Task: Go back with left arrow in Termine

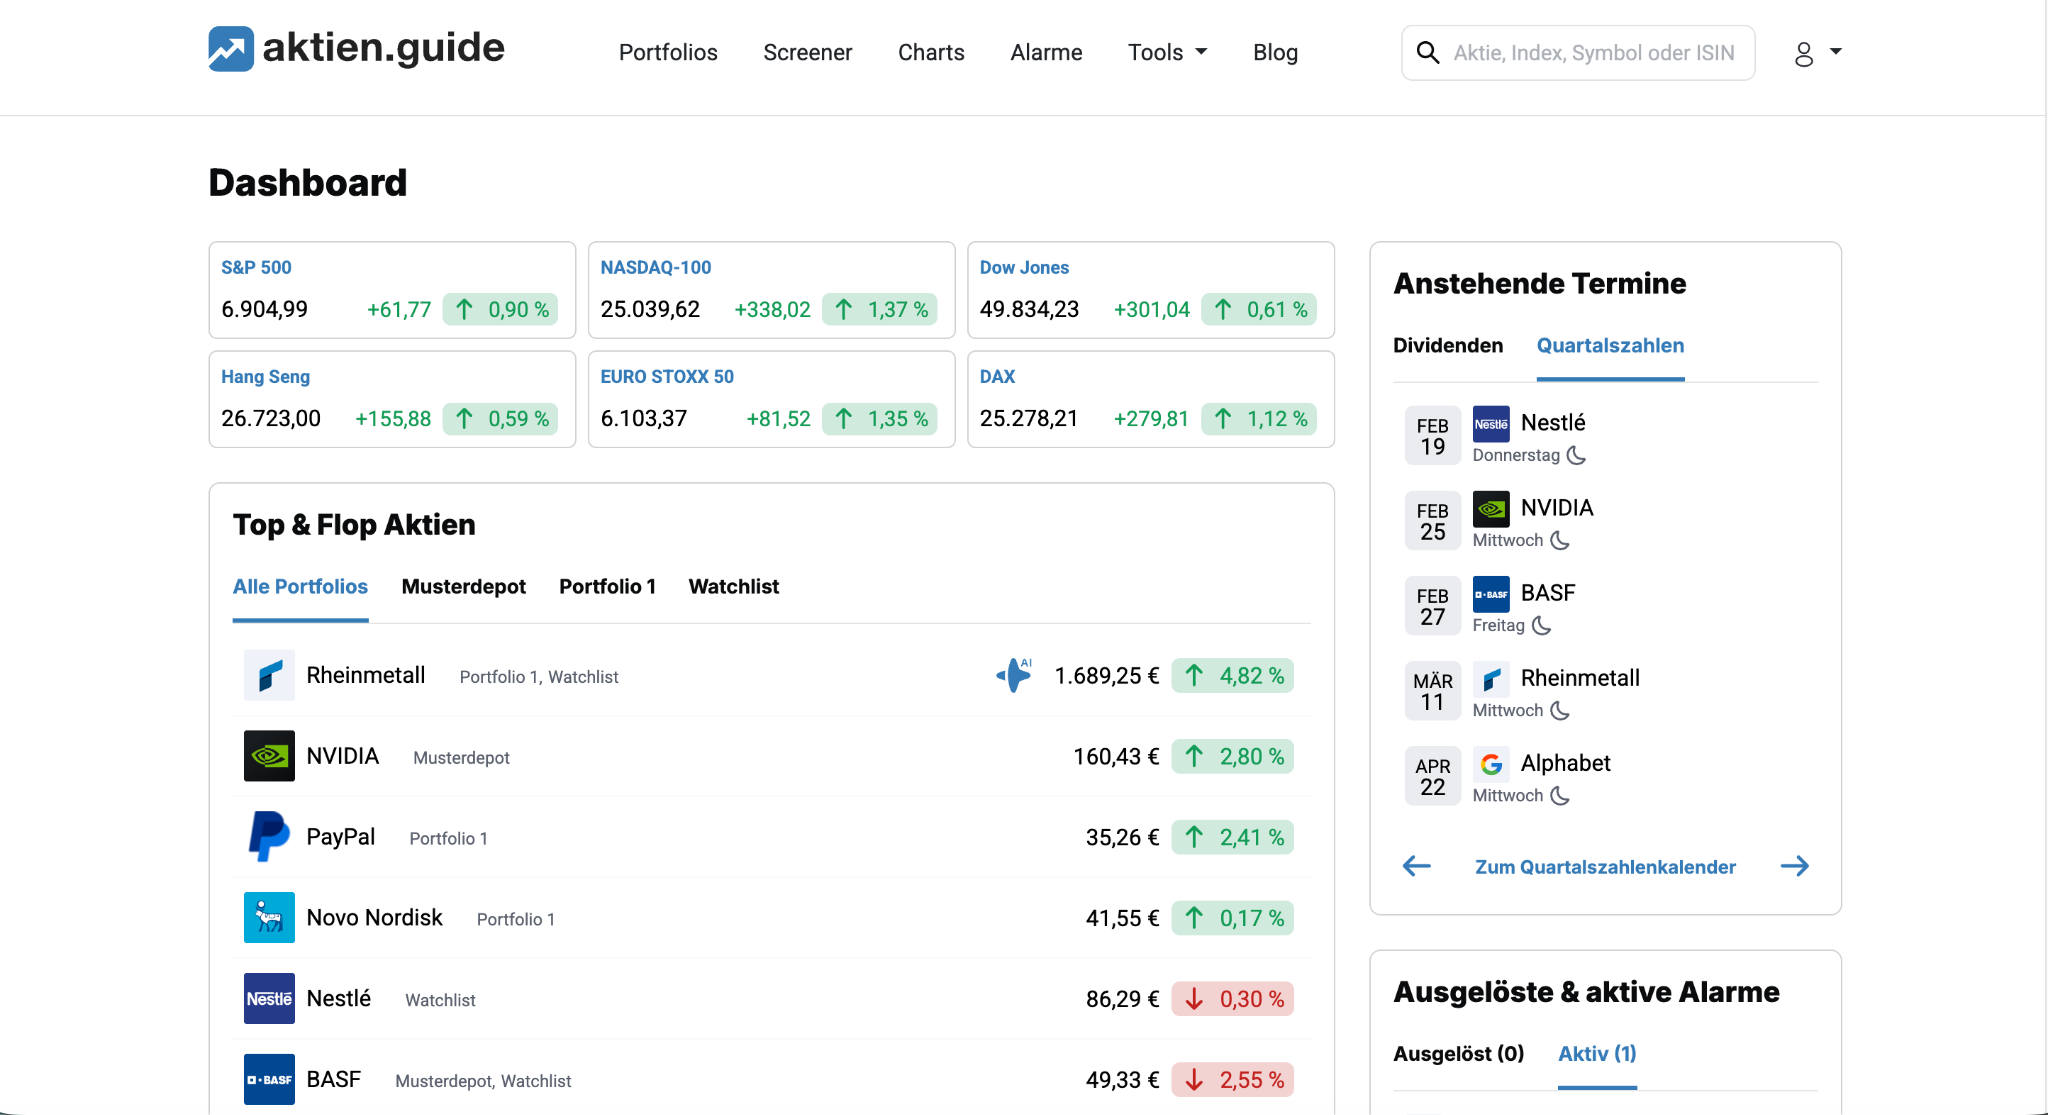Action: coord(1417,866)
